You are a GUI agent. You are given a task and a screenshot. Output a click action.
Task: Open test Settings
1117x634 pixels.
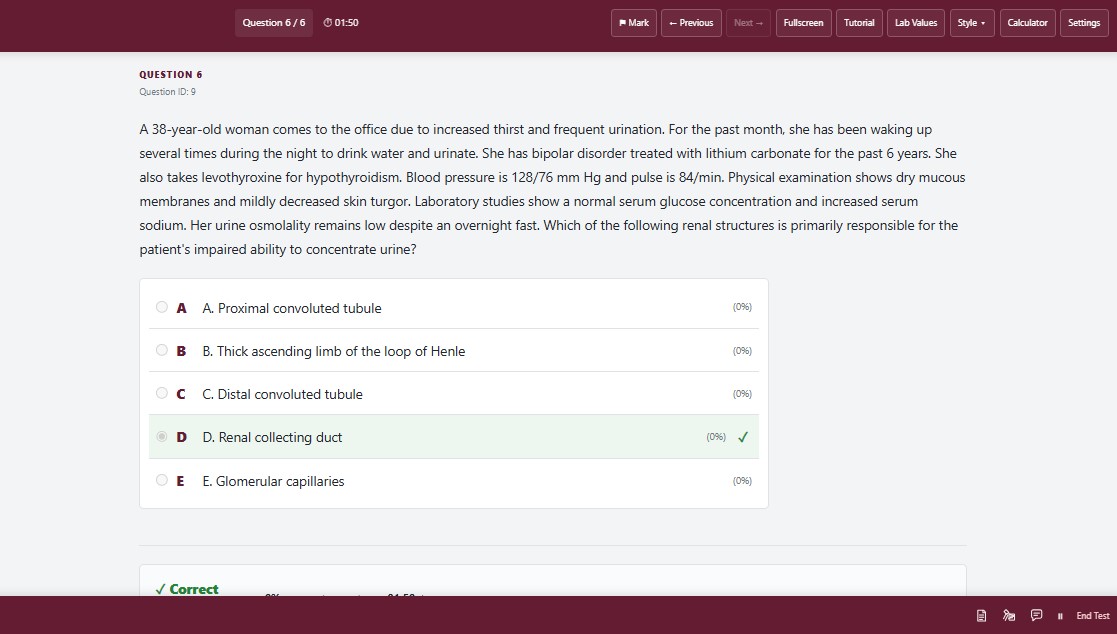[1084, 23]
